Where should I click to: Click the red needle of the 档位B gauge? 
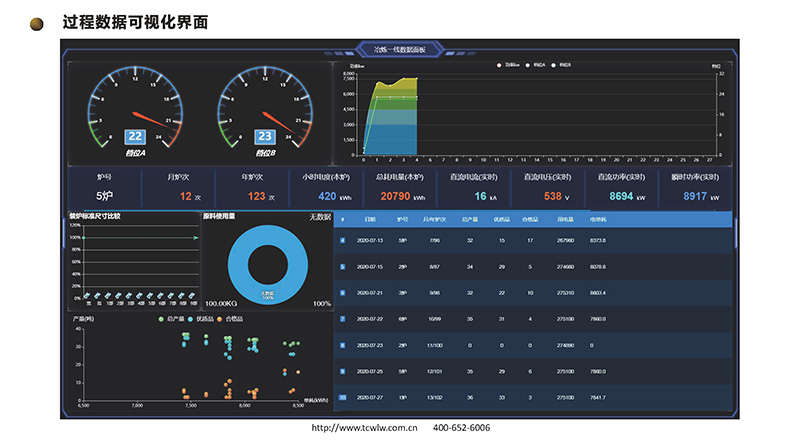point(280,121)
